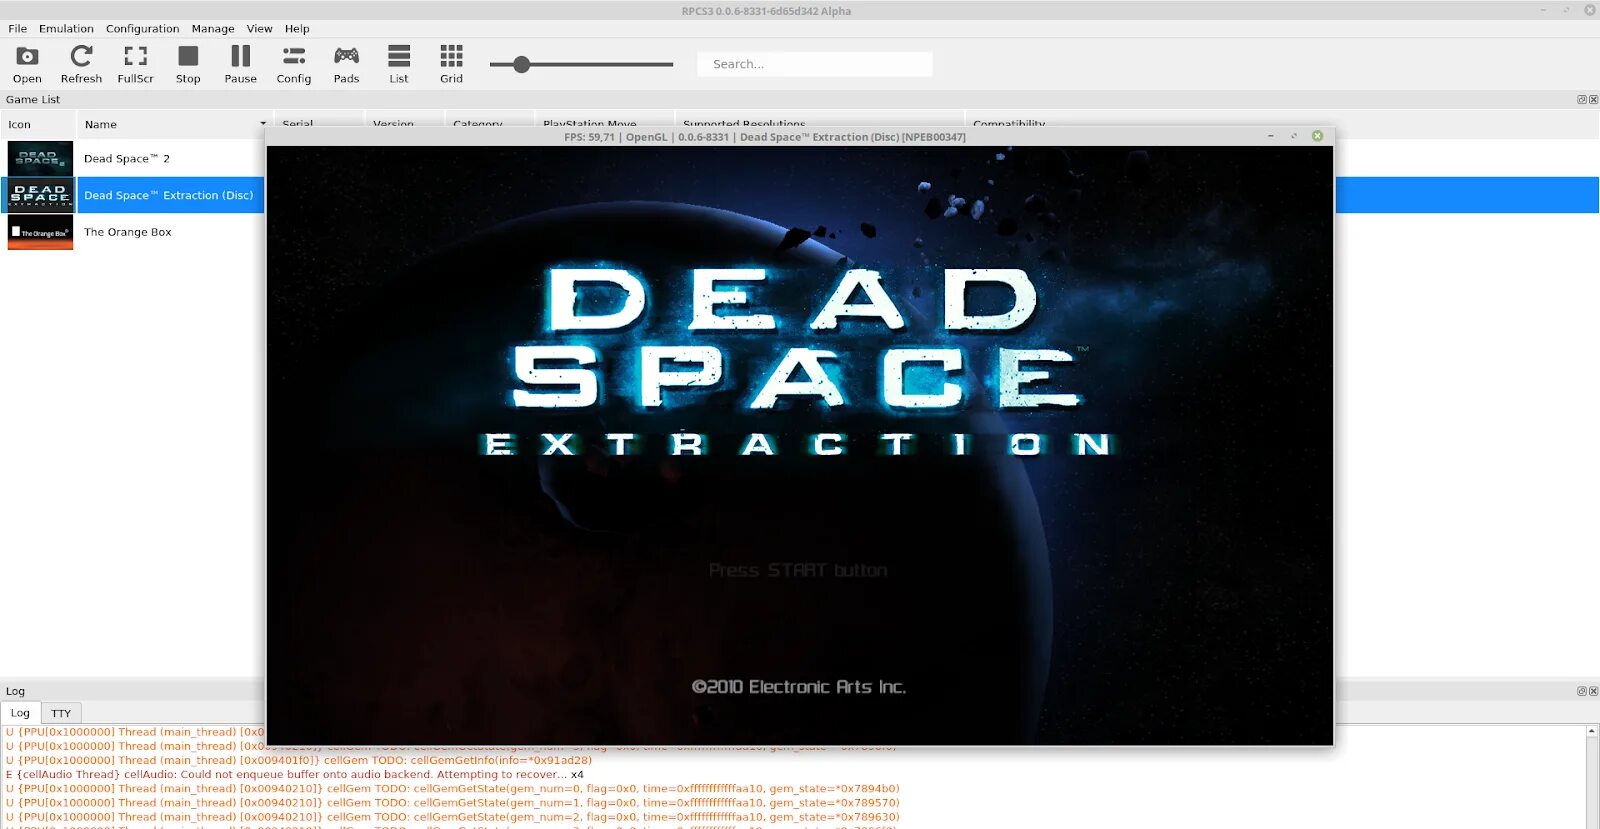This screenshot has width=1600, height=829.
Task: Close the RPCS3 main window
Action: coord(1590,10)
